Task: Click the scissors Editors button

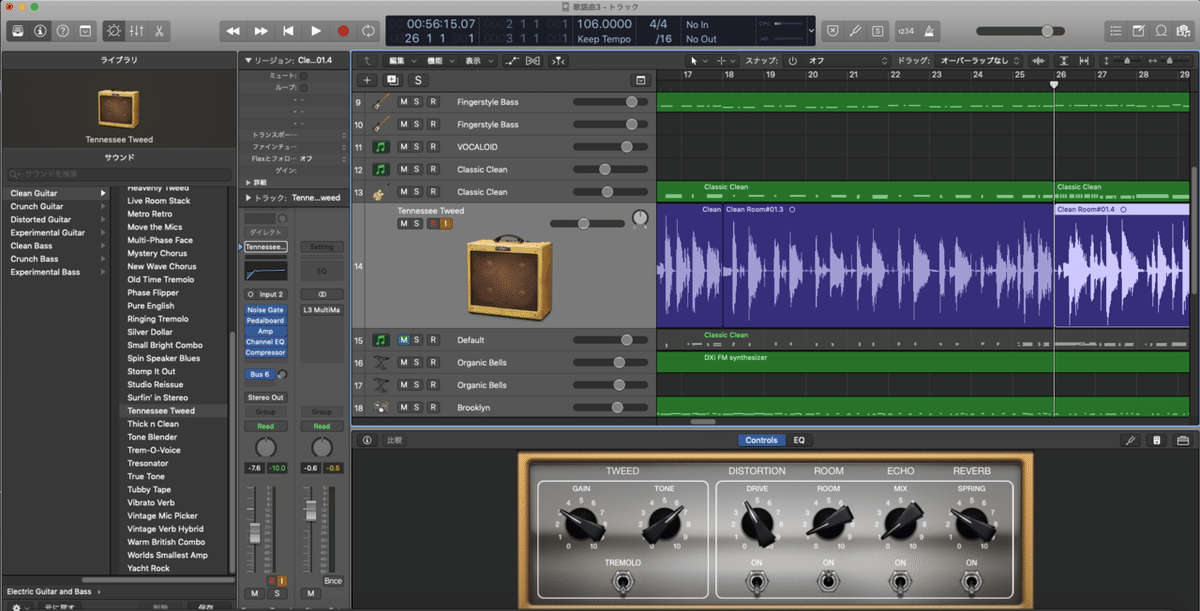Action: (159, 31)
